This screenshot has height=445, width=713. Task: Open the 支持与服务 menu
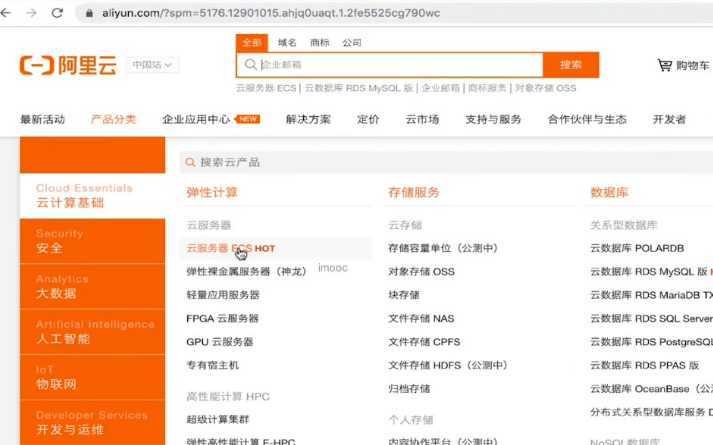click(x=493, y=120)
